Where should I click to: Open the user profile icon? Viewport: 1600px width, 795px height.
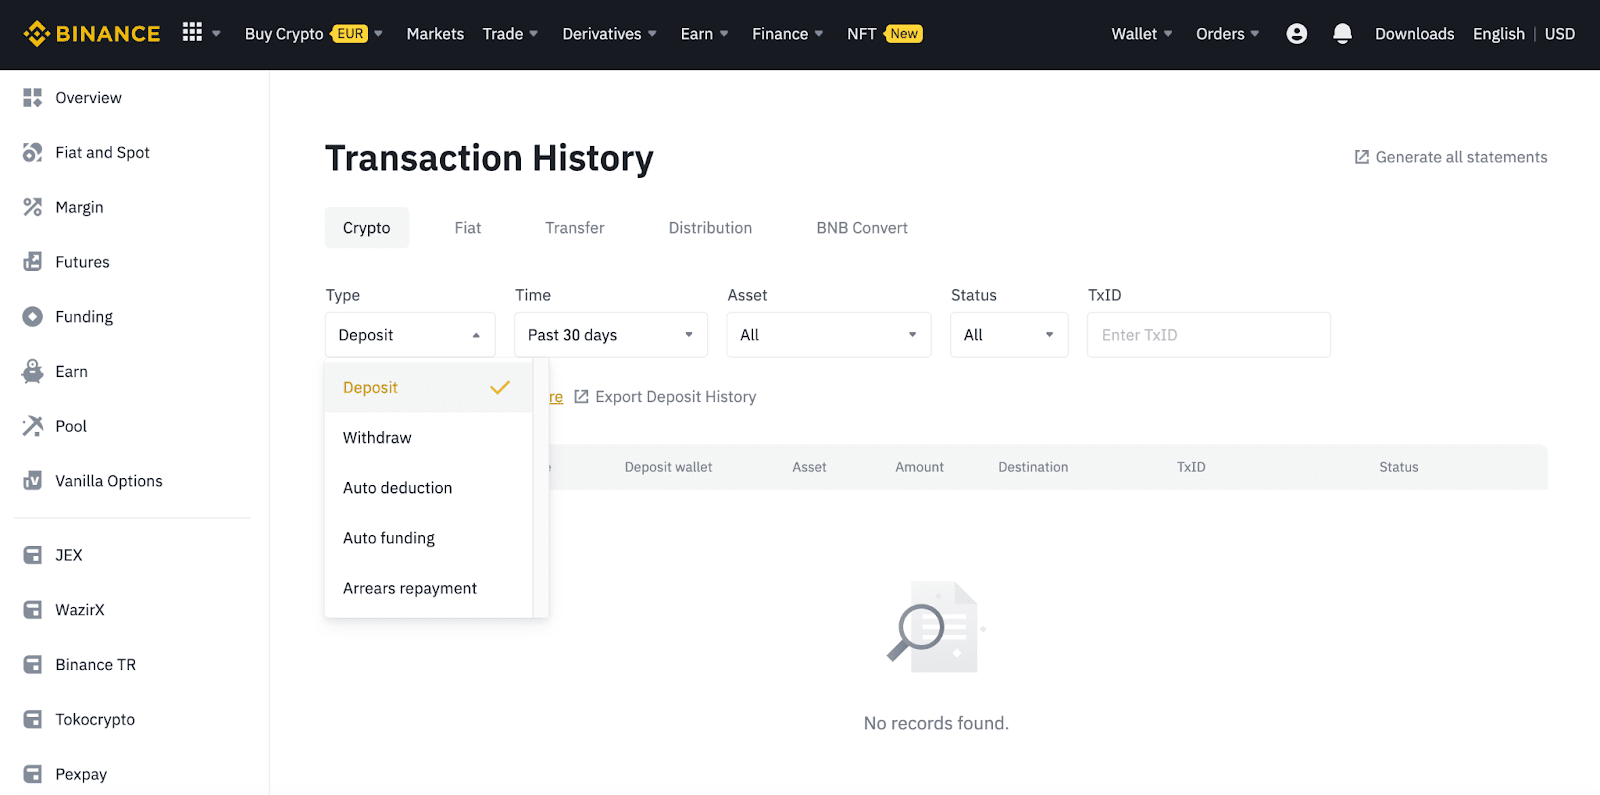point(1297,34)
